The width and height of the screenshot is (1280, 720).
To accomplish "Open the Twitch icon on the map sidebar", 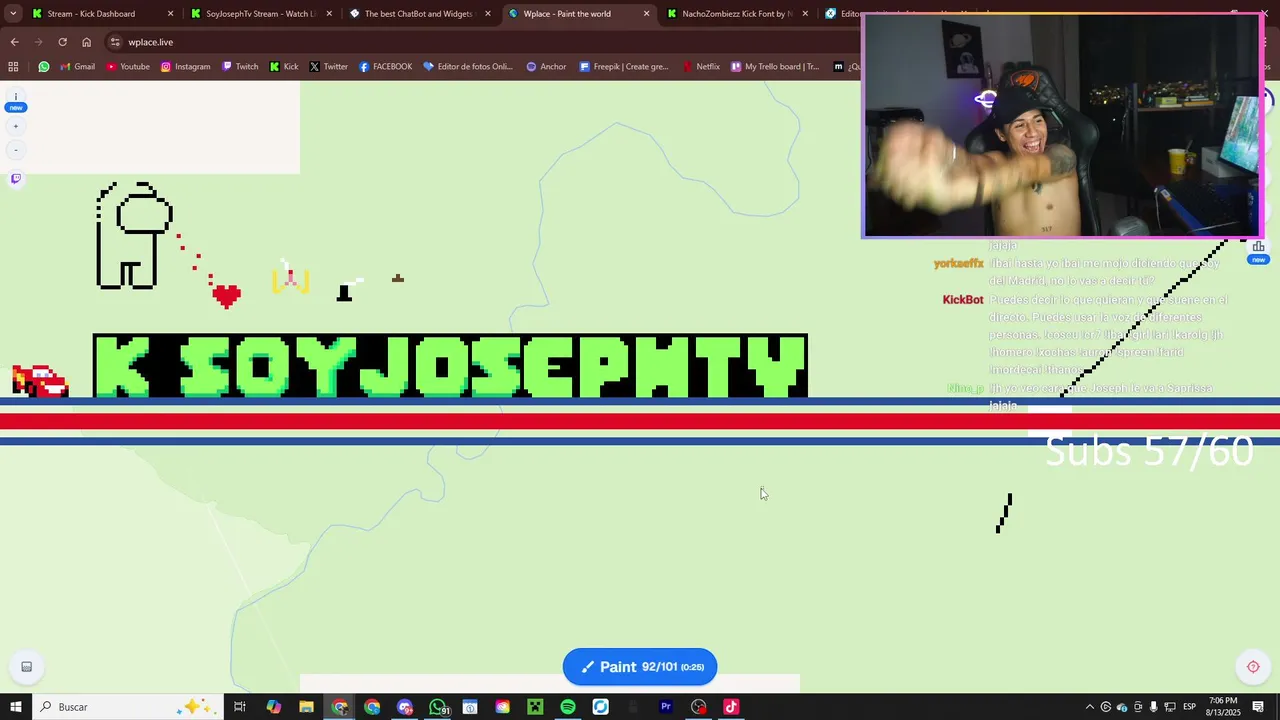I will click(16, 179).
